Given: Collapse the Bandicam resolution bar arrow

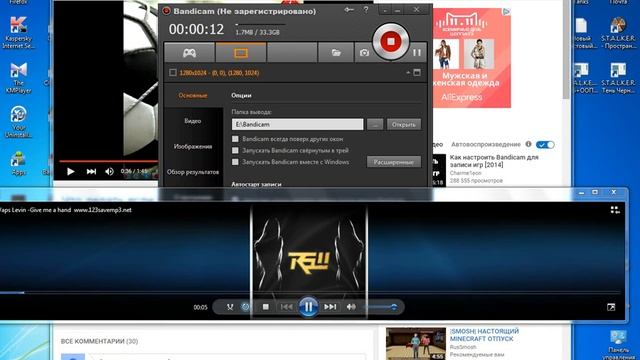Looking at the screenshot, I should click(x=408, y=73).
